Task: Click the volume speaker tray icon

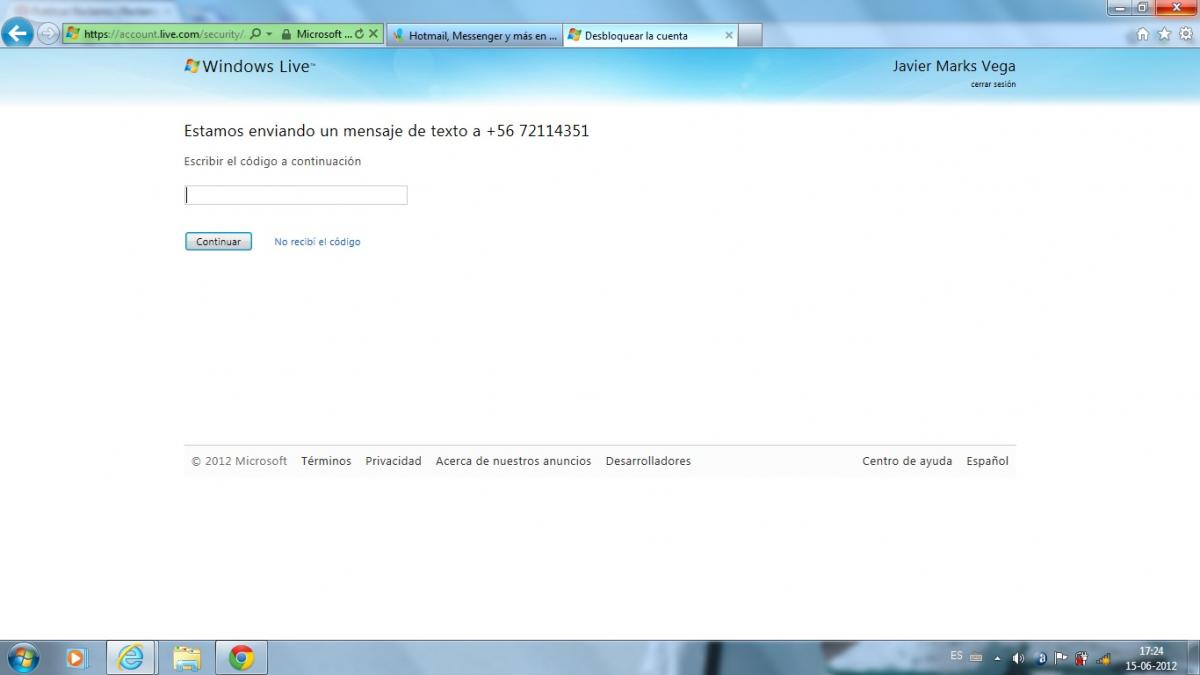Action: click(1018, 658)
